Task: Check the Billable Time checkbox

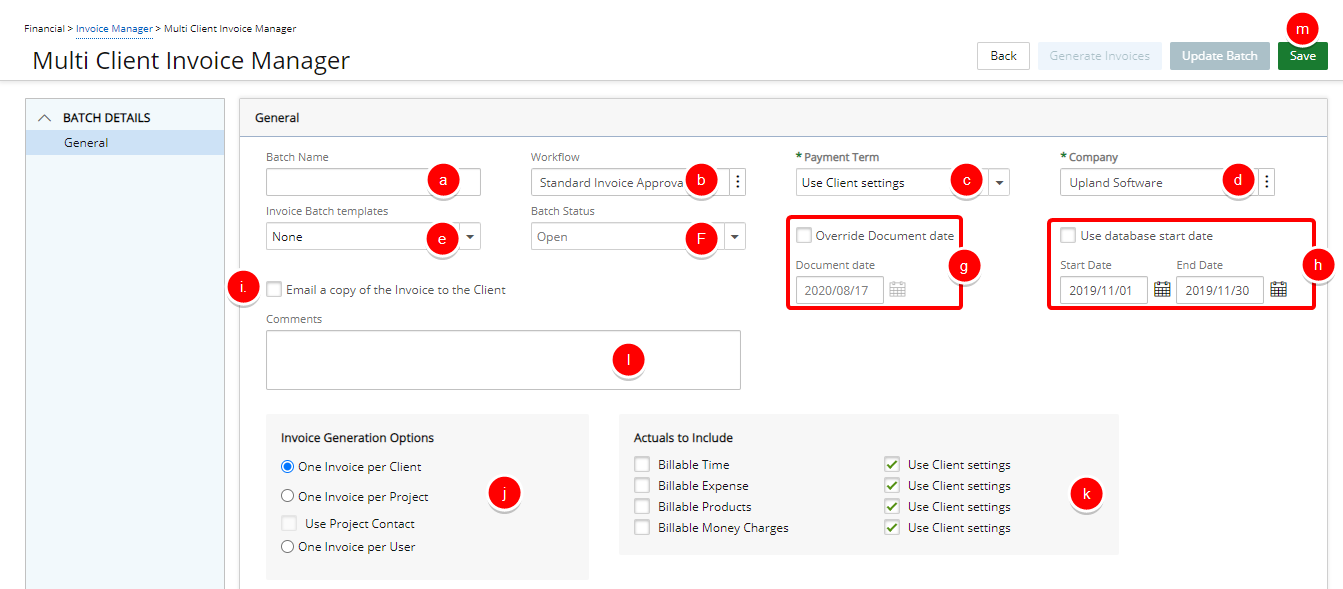Action: pyautogui.click(x=642, y=465)
